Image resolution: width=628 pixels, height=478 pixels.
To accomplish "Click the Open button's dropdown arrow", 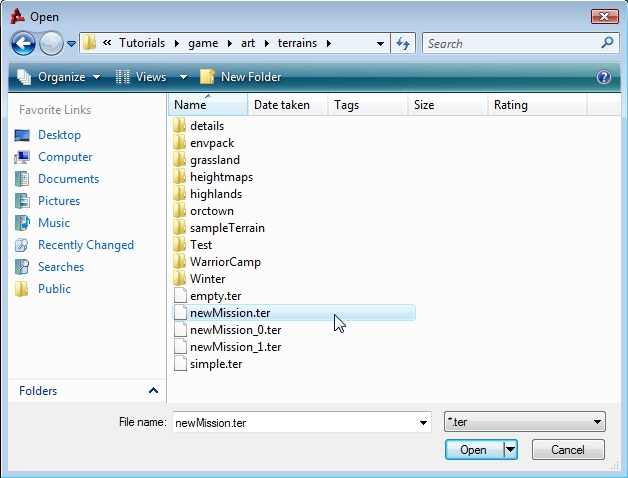I will click(x=511, y=450).
